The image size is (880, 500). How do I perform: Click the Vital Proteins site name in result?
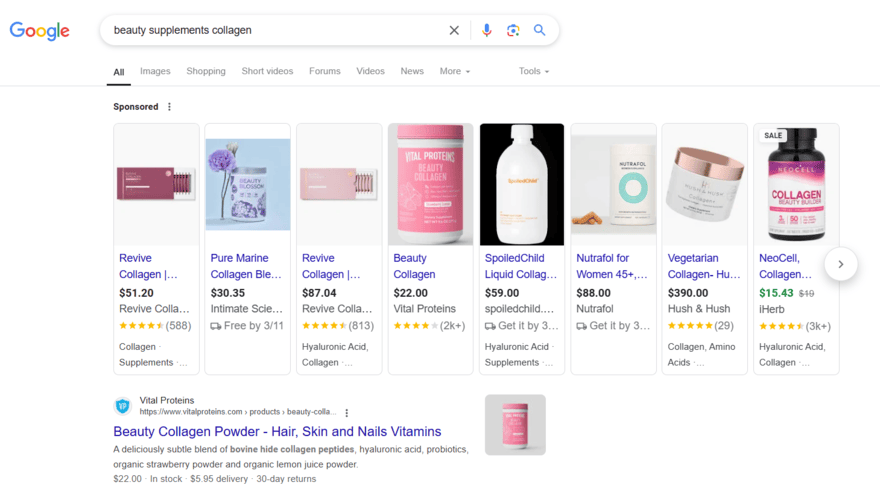click(x=167, y=400)
